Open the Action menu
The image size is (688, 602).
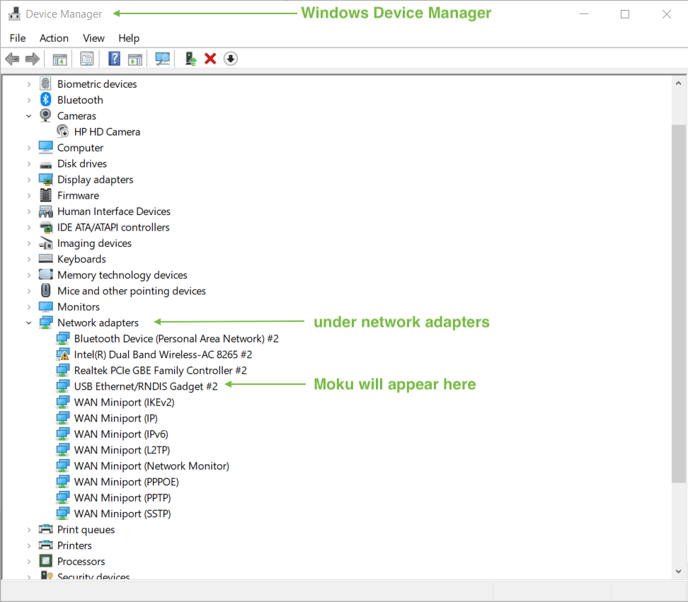pos(54,38)
